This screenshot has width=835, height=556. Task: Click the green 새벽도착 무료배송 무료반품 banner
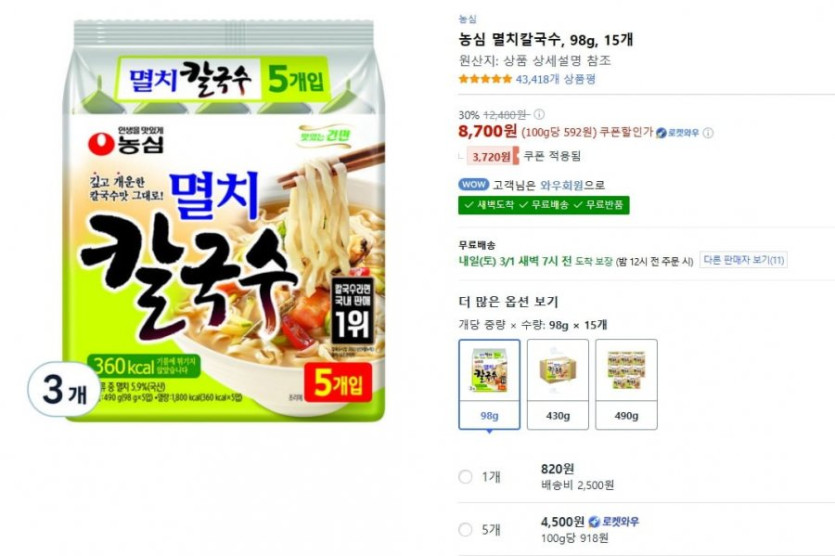(x=544, y=205)
